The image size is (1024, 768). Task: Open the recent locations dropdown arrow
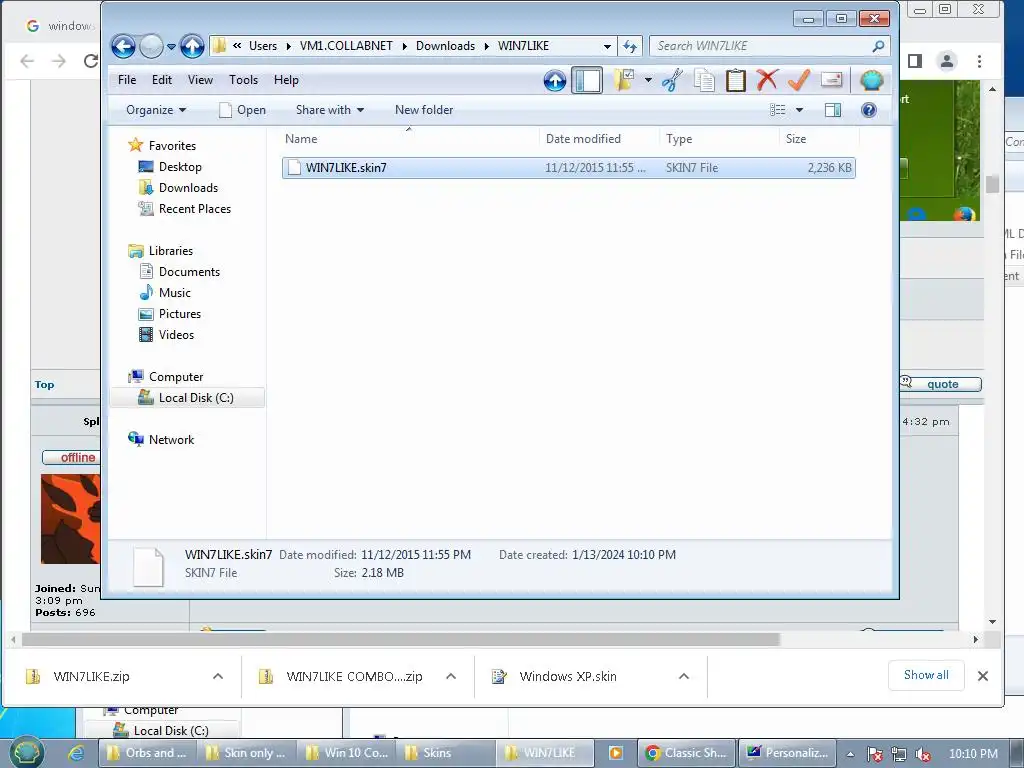(x=171, y=46)
